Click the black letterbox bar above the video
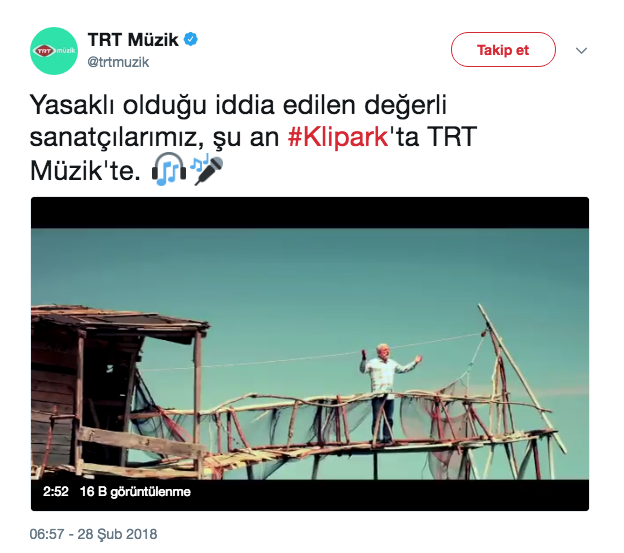This screenshot has width=624, height=553. coord(310,212)
